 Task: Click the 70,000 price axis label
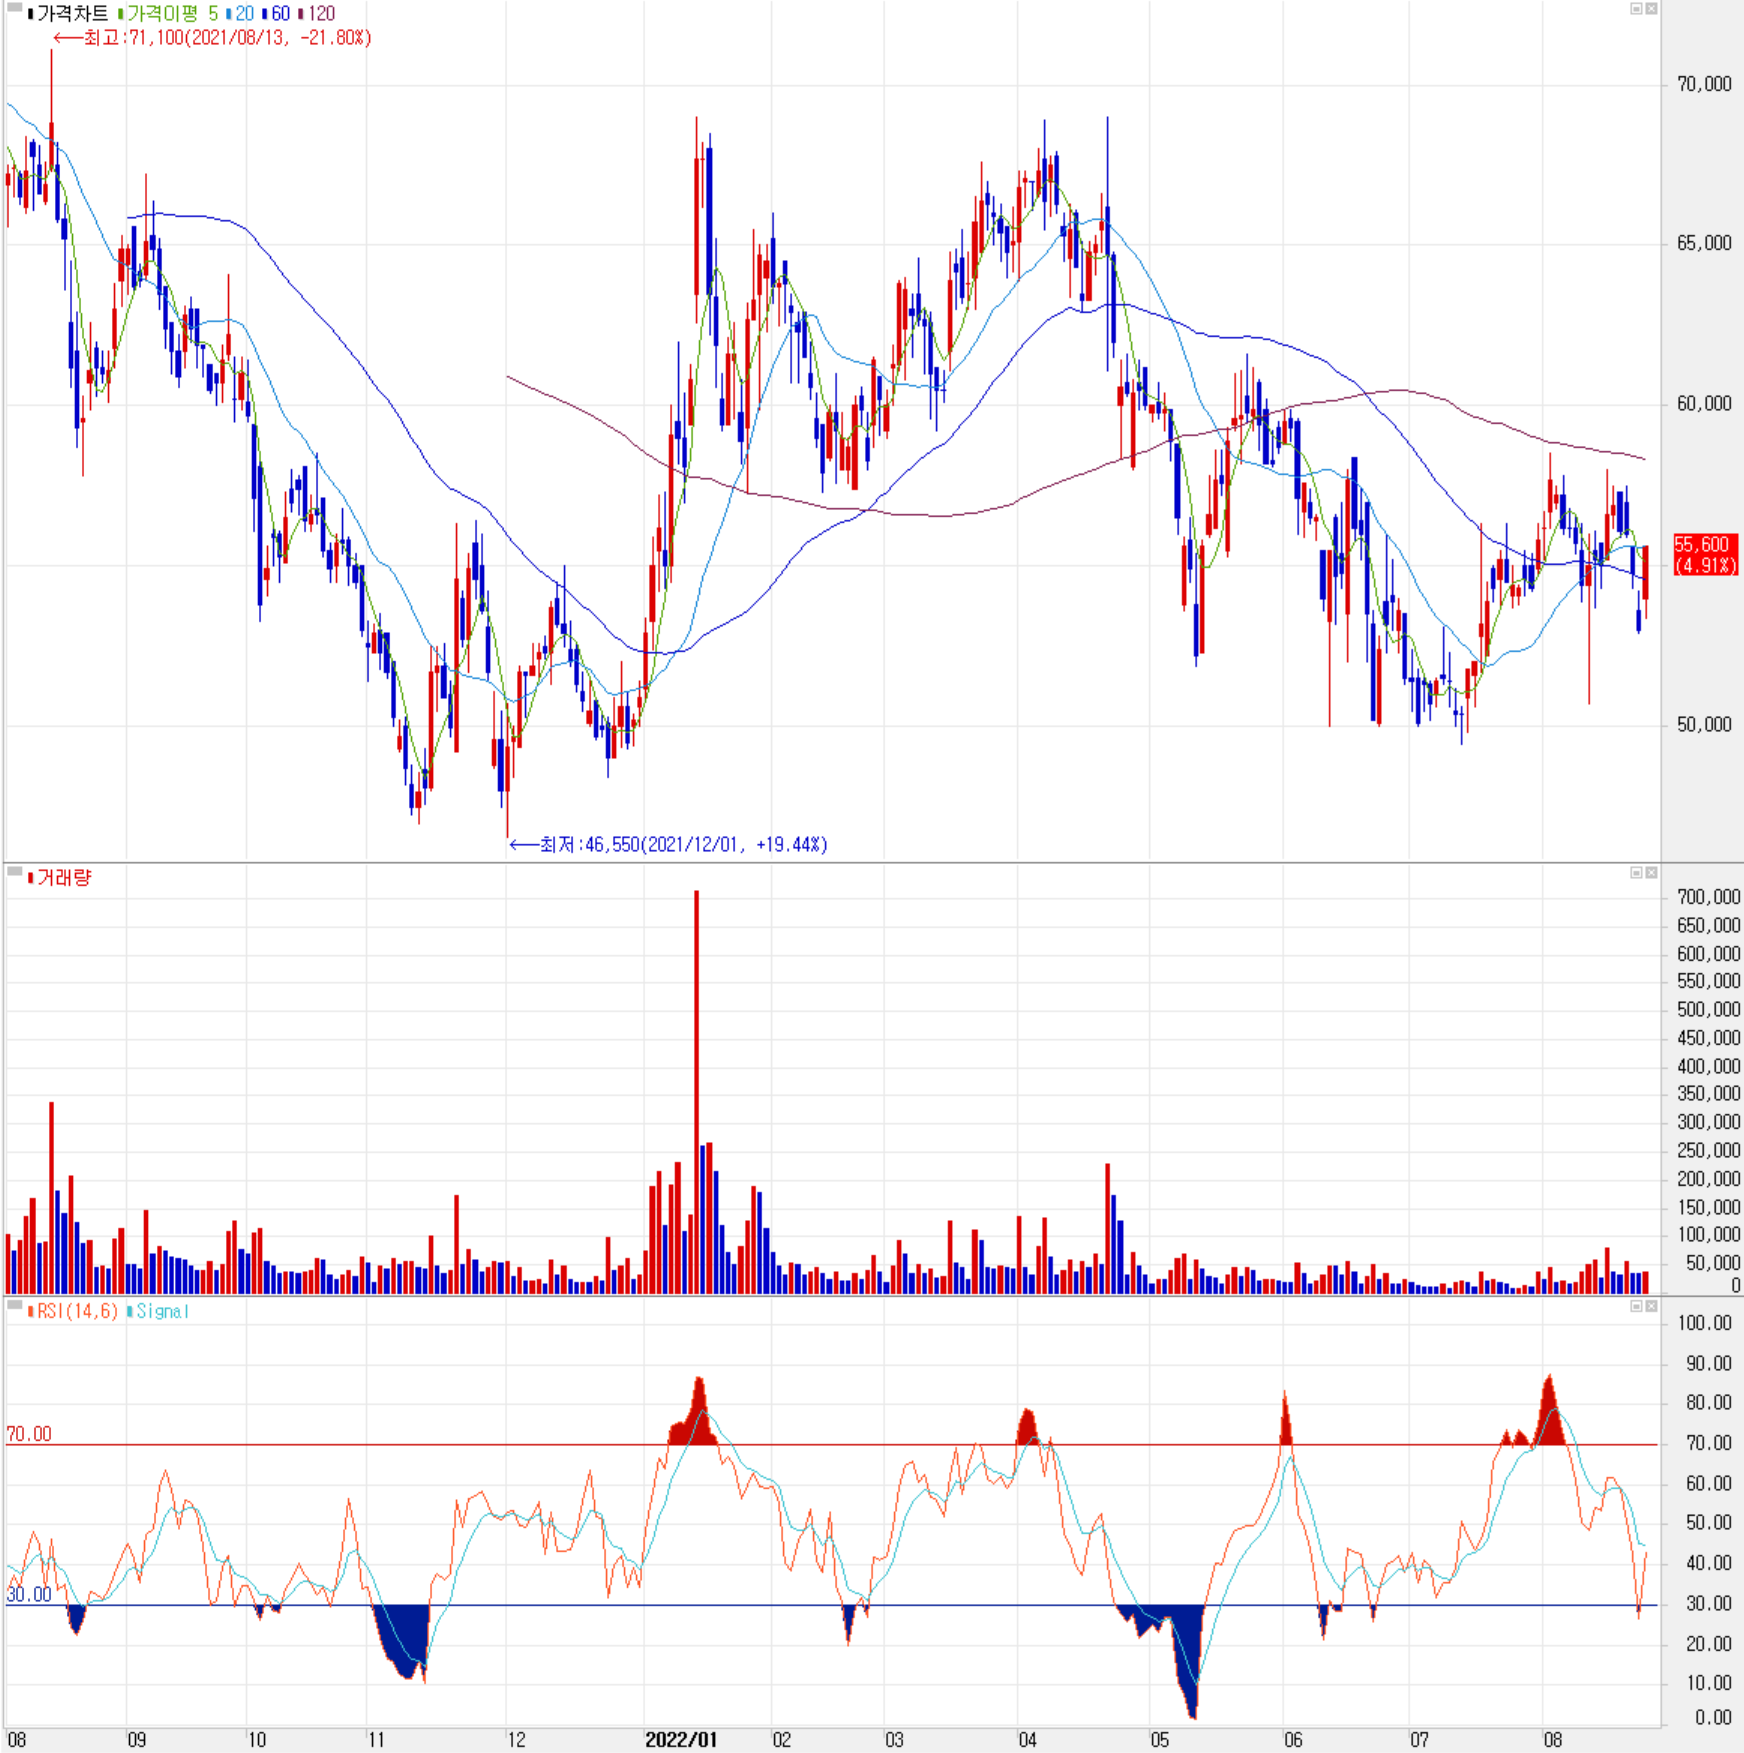(x=1704, y=85)
